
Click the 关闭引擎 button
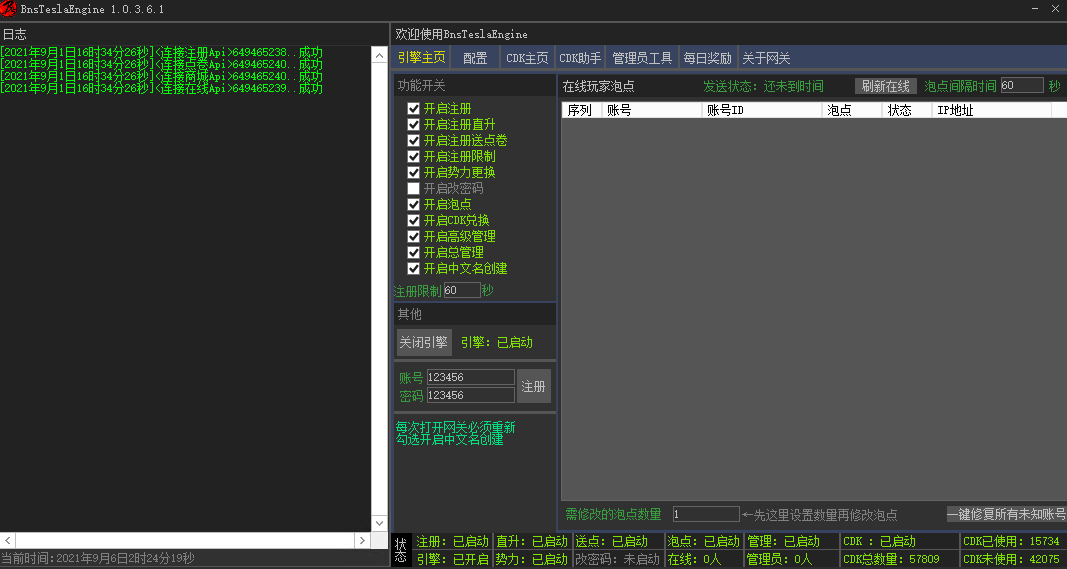(x=423, y=343)
